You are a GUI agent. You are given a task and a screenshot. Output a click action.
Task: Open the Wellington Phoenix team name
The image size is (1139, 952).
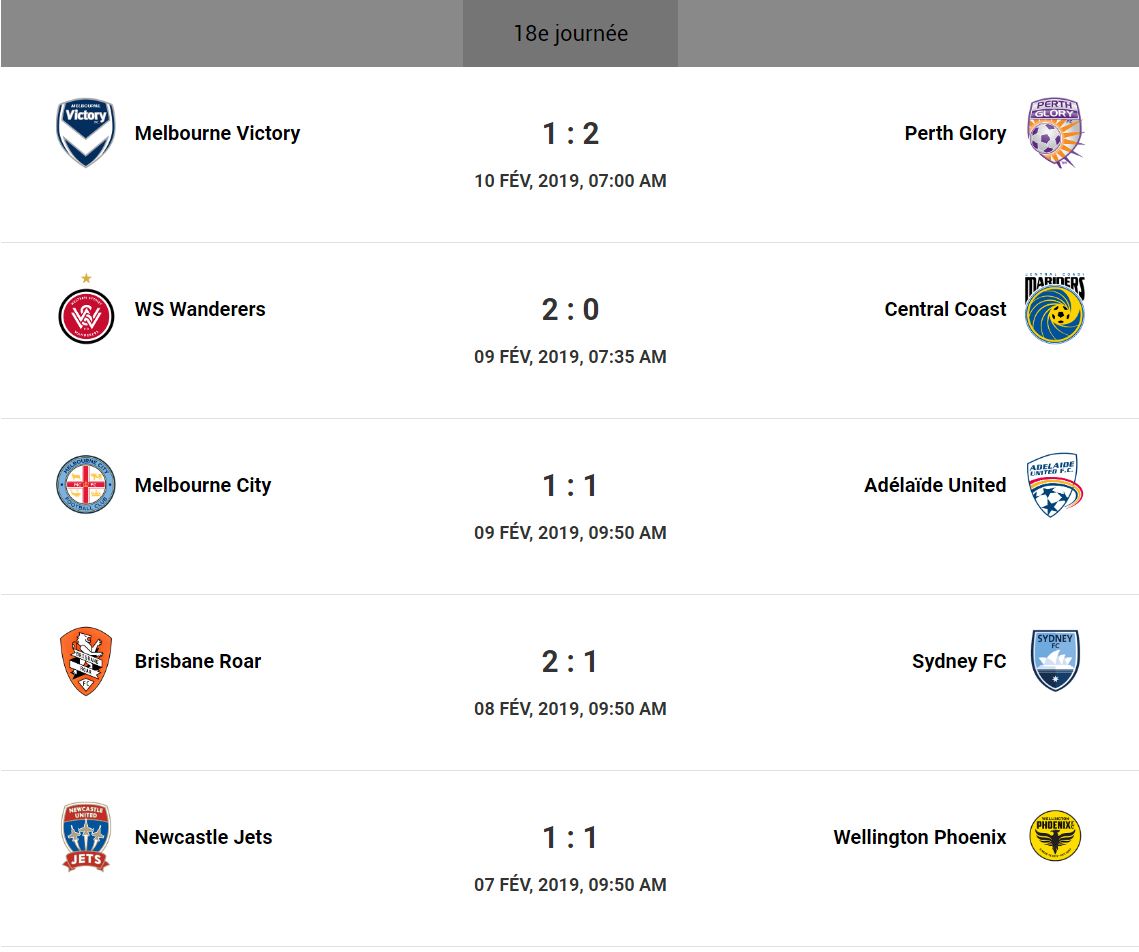pyautogui.click(x=919, y=837)
